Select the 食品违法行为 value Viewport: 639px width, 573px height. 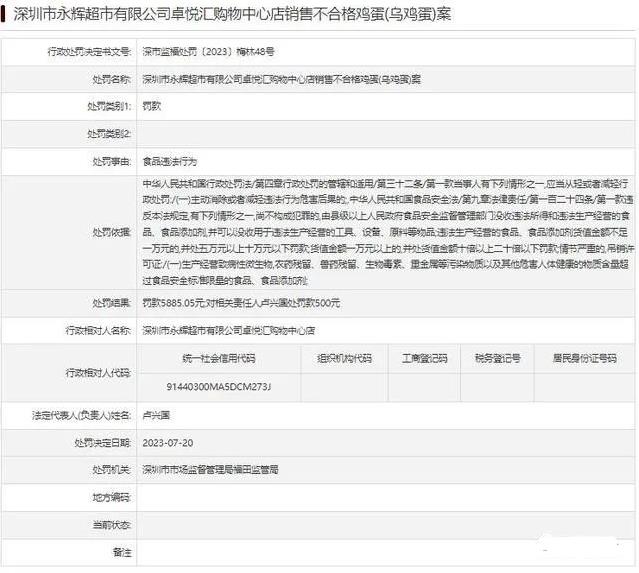pos(170,162)
